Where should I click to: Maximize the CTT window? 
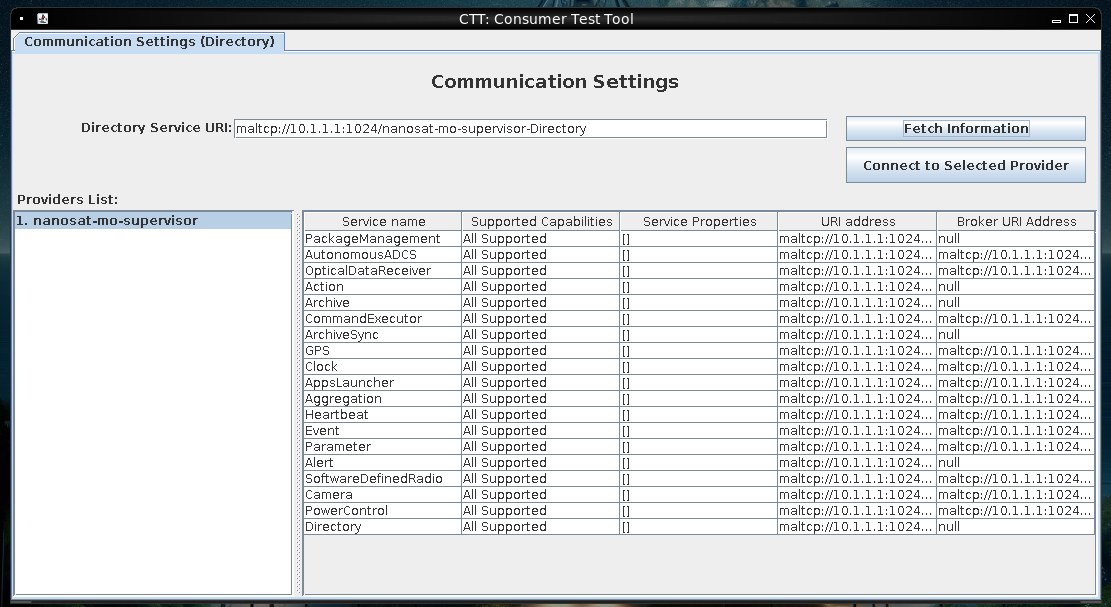1073,19
